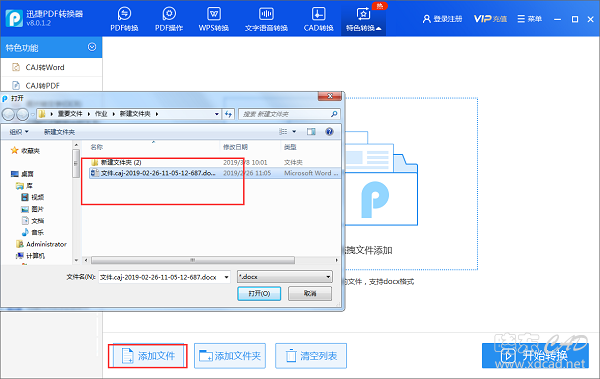Viewport: 600px width, 379px height.
Task: Select CAJ转PDF in sidebar
Action: pos(52,85)
